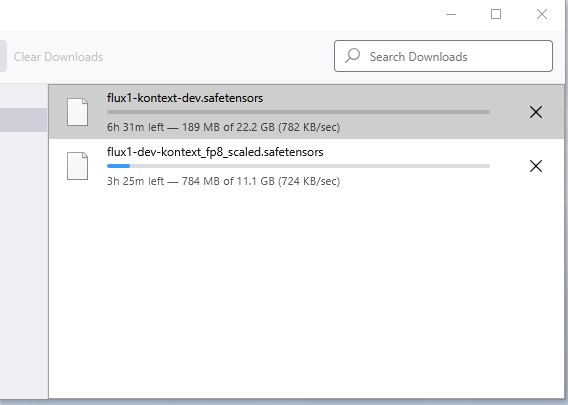Select the flux1-kontext-dev.safetensors filename
The width and height of the screenshot is (568, 405).
coord(185,98)
